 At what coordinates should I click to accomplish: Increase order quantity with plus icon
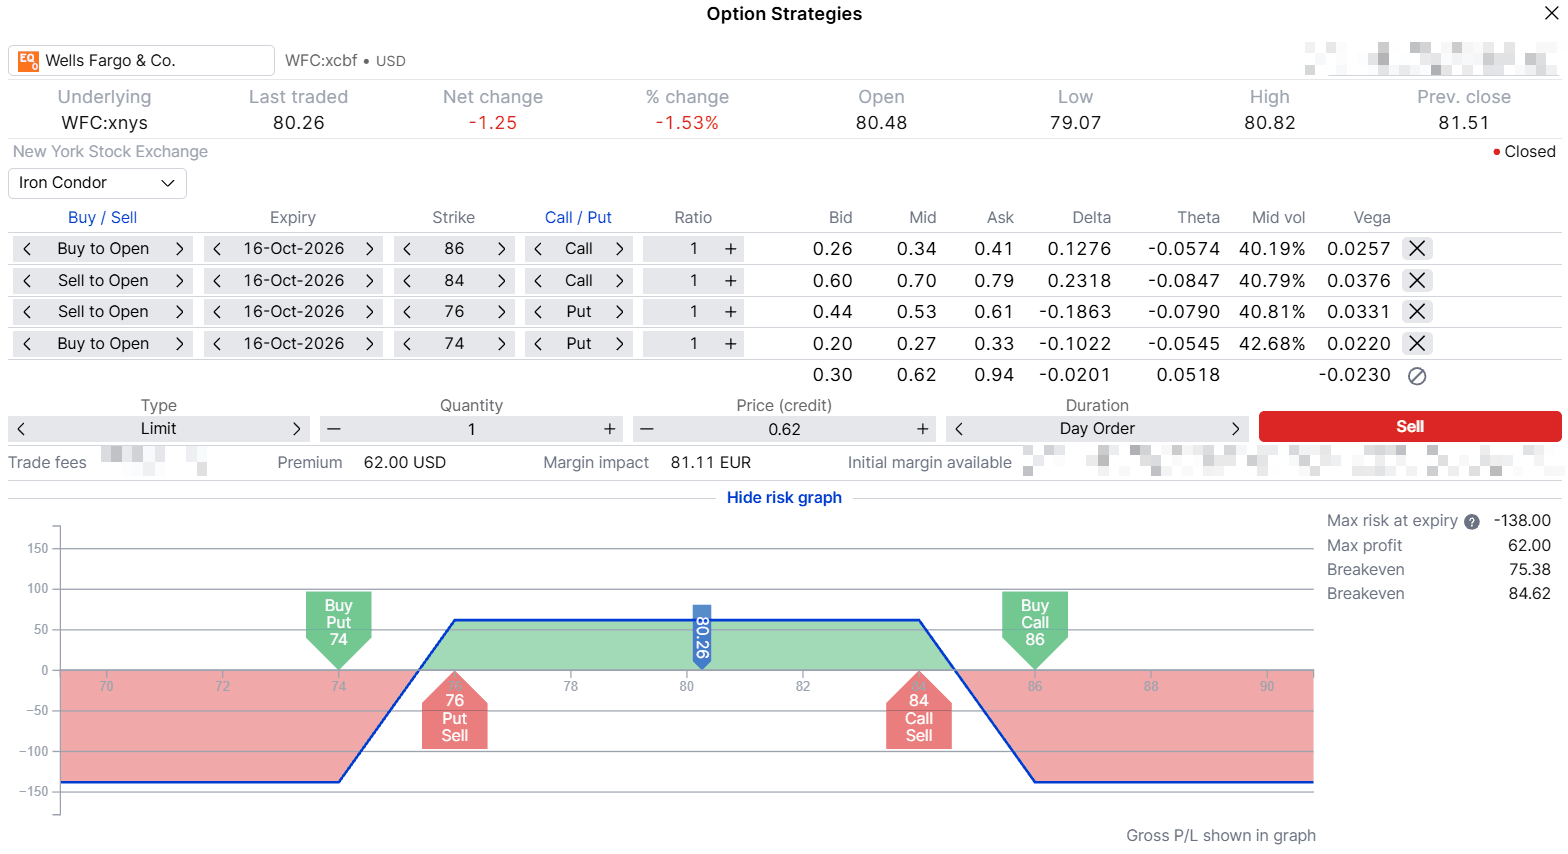609,429
